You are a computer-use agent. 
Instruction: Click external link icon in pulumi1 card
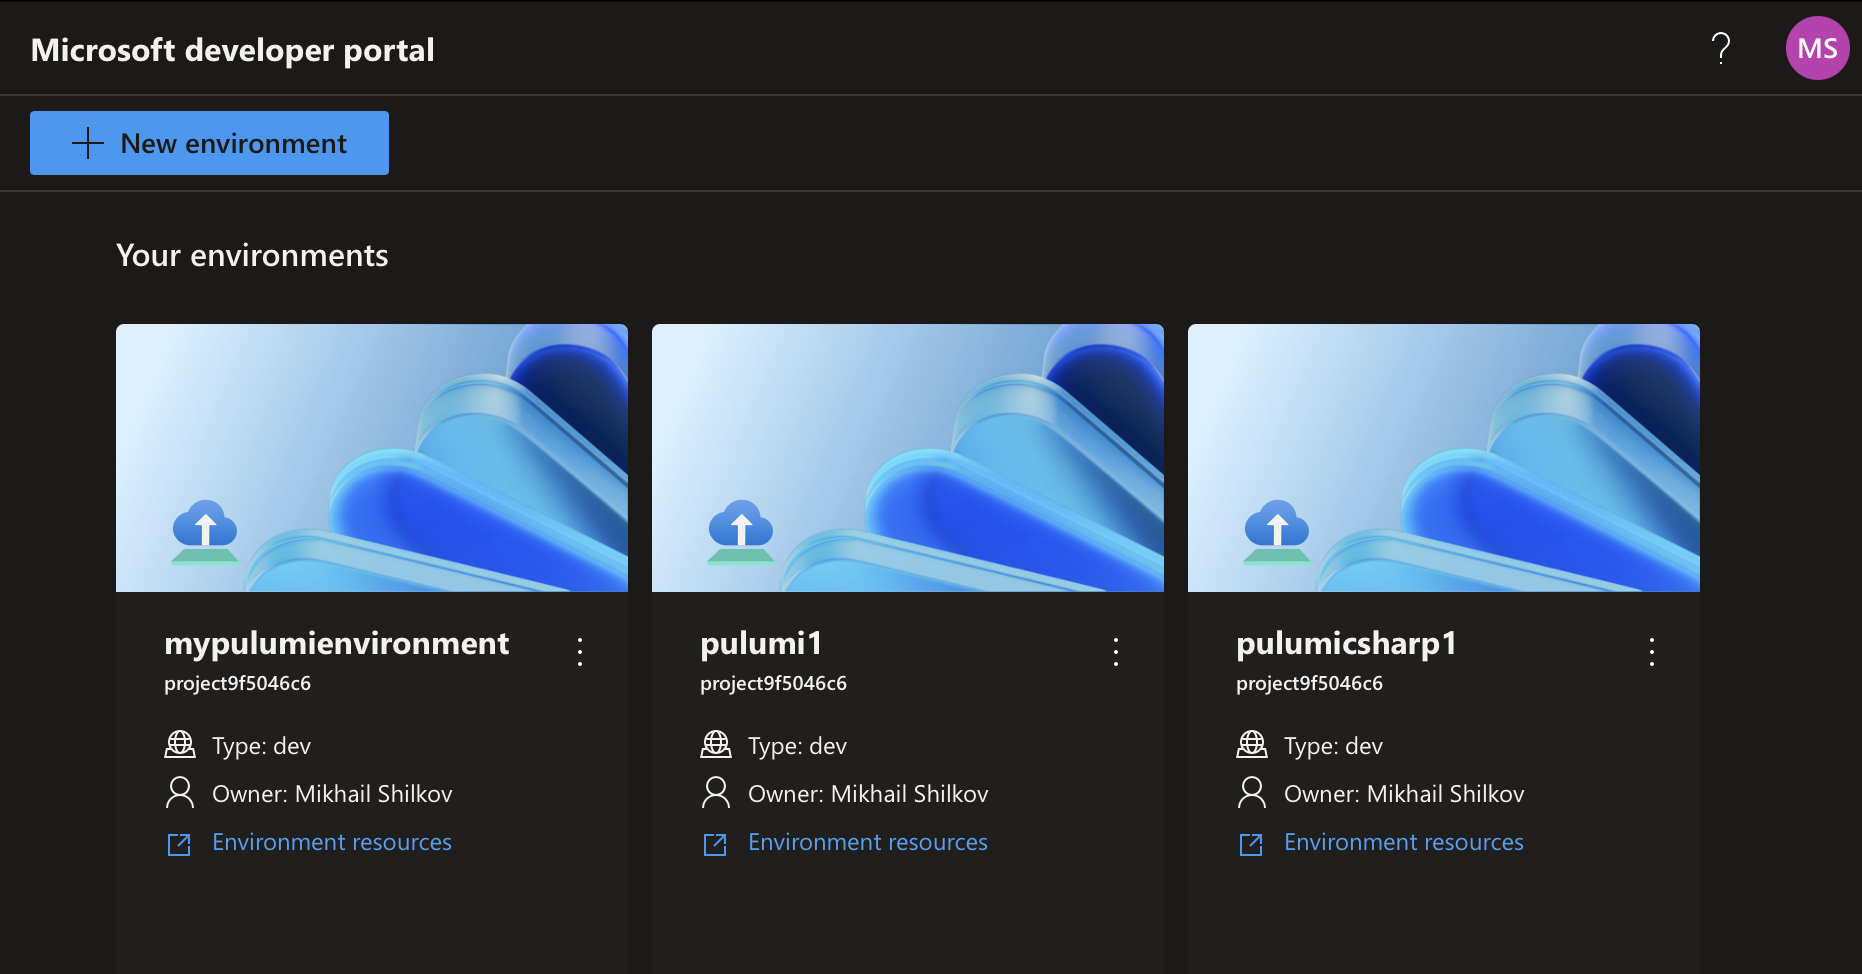click(x=715, y=844)
